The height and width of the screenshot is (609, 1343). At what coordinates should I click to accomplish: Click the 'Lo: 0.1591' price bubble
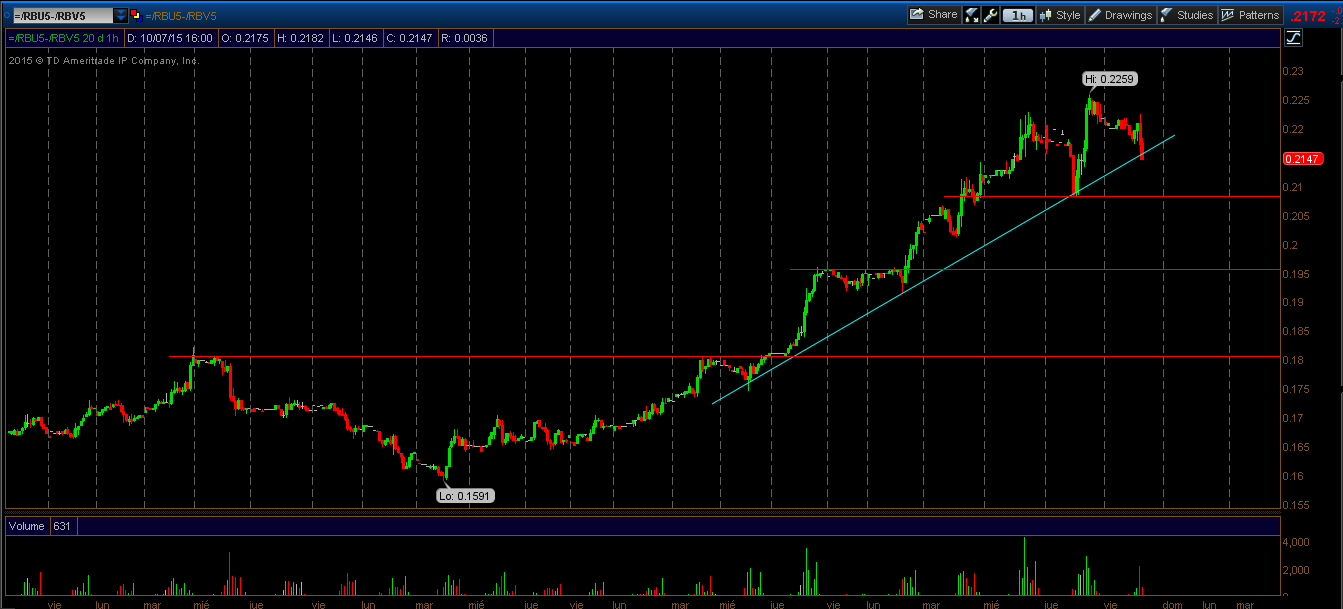465,495
